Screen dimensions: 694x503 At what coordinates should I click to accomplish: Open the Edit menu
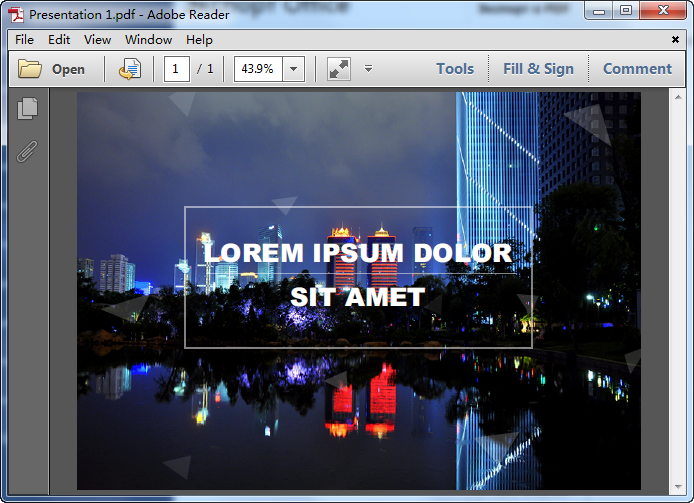(59, 40)
